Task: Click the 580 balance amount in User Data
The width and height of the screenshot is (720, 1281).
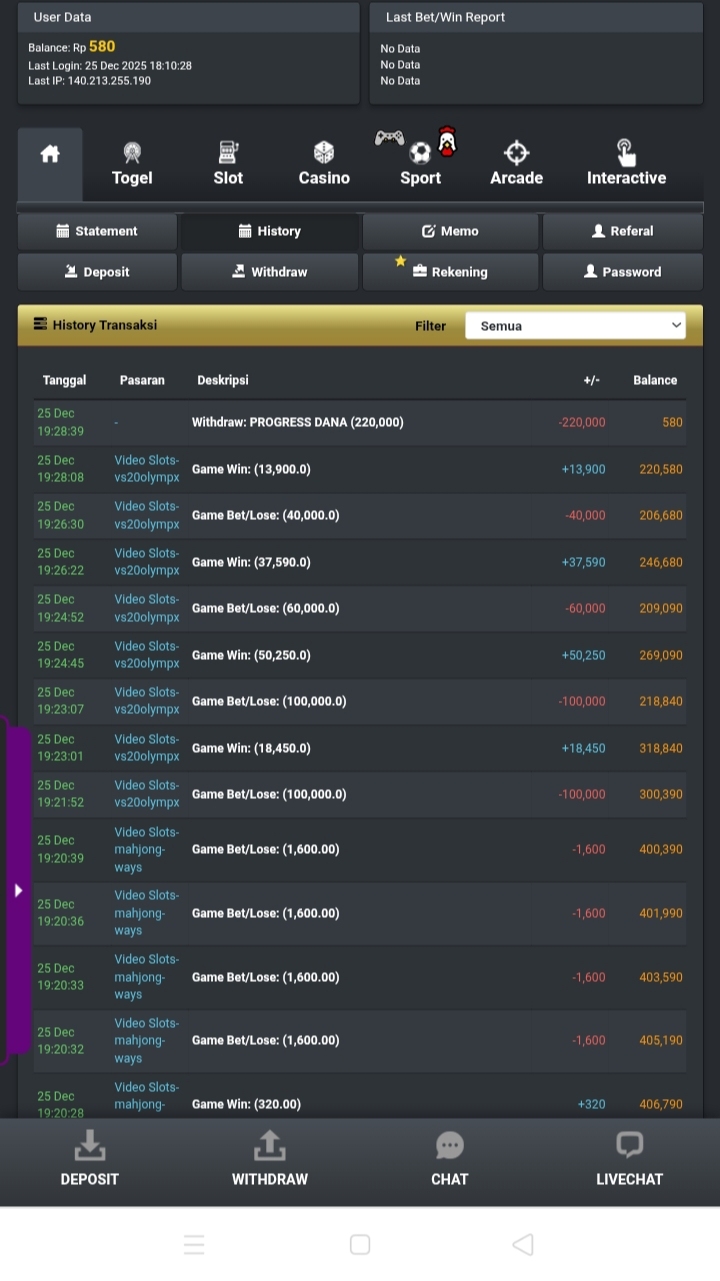Action: (102, 46)
